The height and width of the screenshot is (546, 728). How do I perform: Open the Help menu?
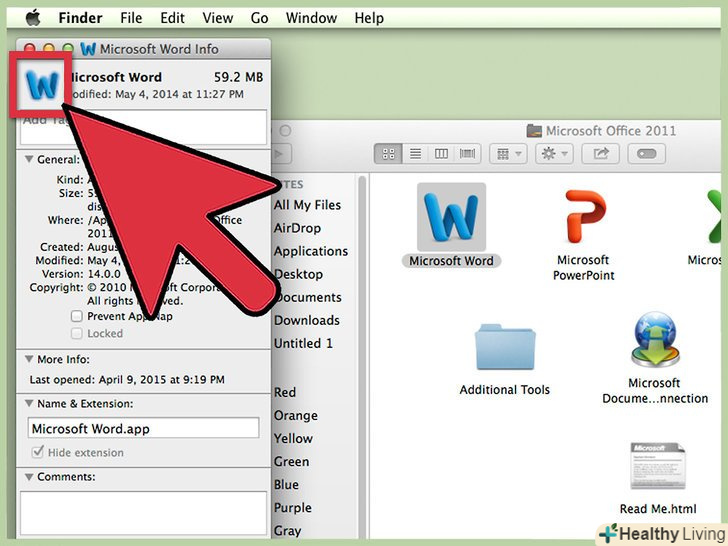[x=369, y=18]
